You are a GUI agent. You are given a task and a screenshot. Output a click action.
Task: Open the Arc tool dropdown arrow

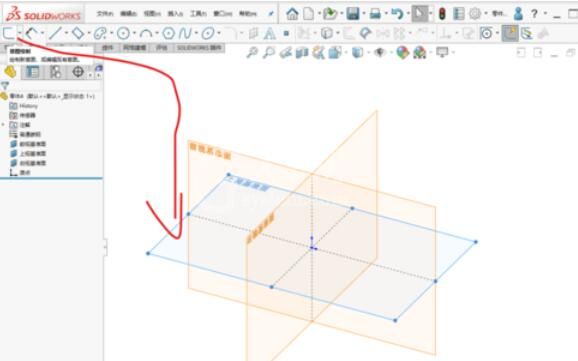(x=157, y=33)
